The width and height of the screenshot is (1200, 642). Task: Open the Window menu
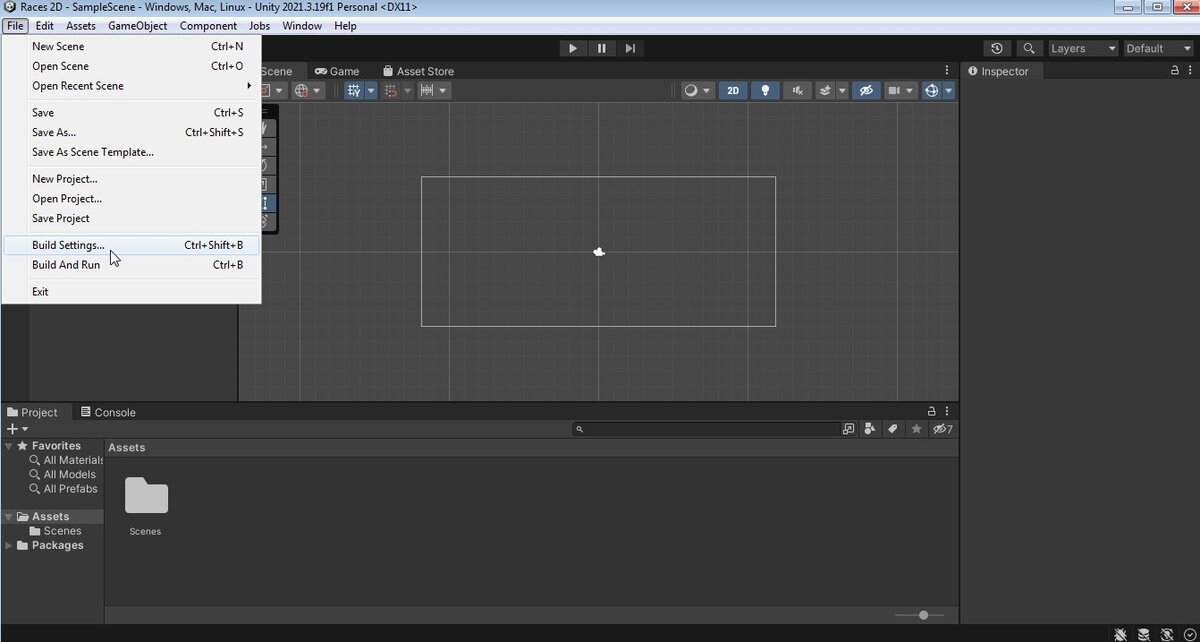[x=302, y=26]
